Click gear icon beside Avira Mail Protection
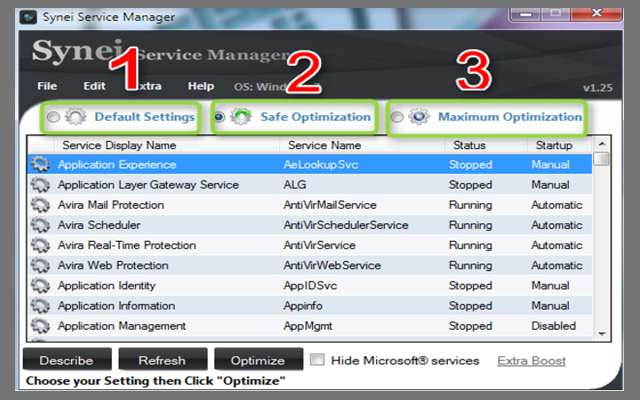Viewport: 640px width, 400px height. pos(40,205)
